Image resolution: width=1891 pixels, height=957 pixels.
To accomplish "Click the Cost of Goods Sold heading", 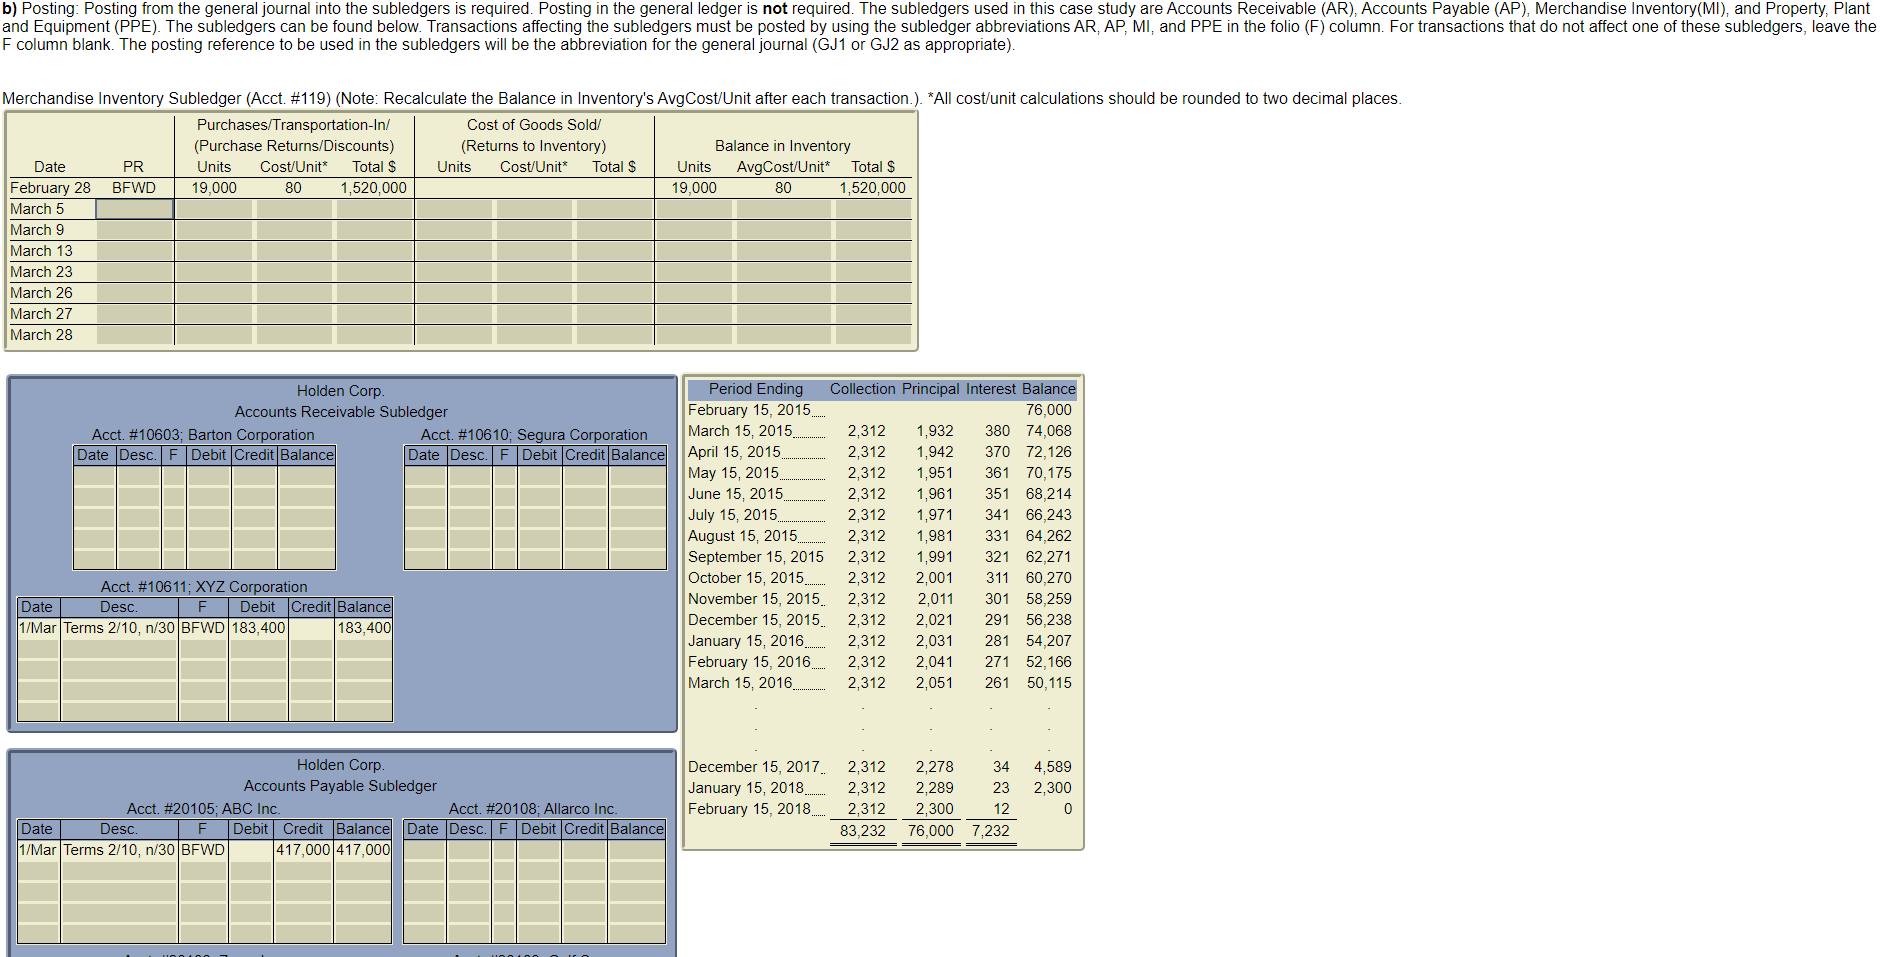I will pos(534,125).
